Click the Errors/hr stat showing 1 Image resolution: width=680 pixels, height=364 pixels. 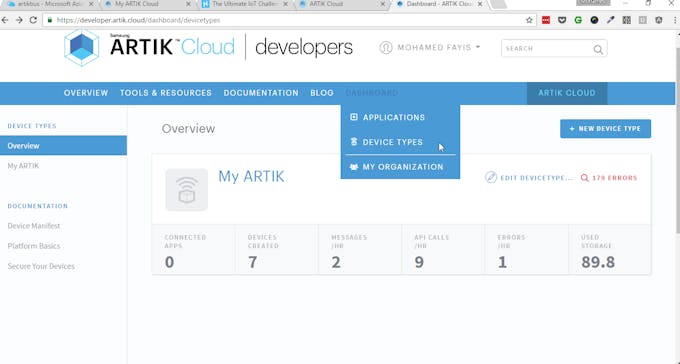tap(526, 250)
